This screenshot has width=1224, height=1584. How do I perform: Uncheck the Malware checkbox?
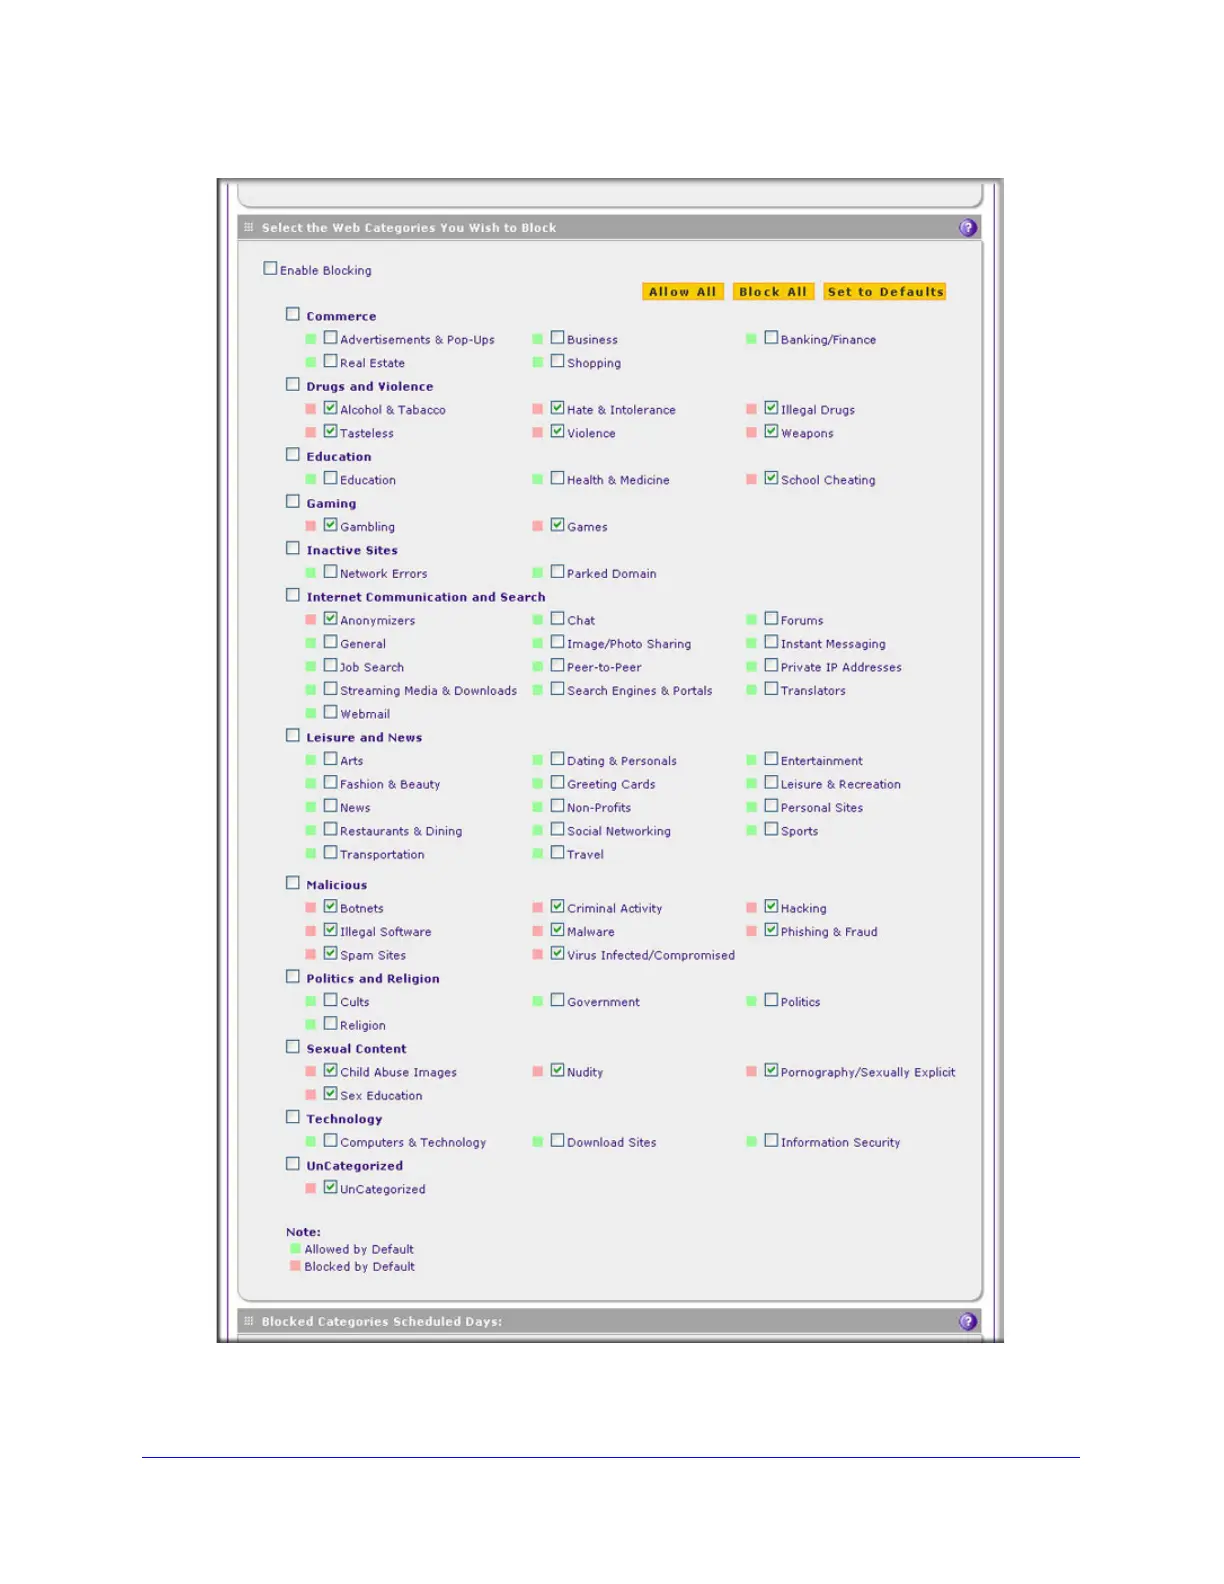pyautogui.click(x=558, y=930)
